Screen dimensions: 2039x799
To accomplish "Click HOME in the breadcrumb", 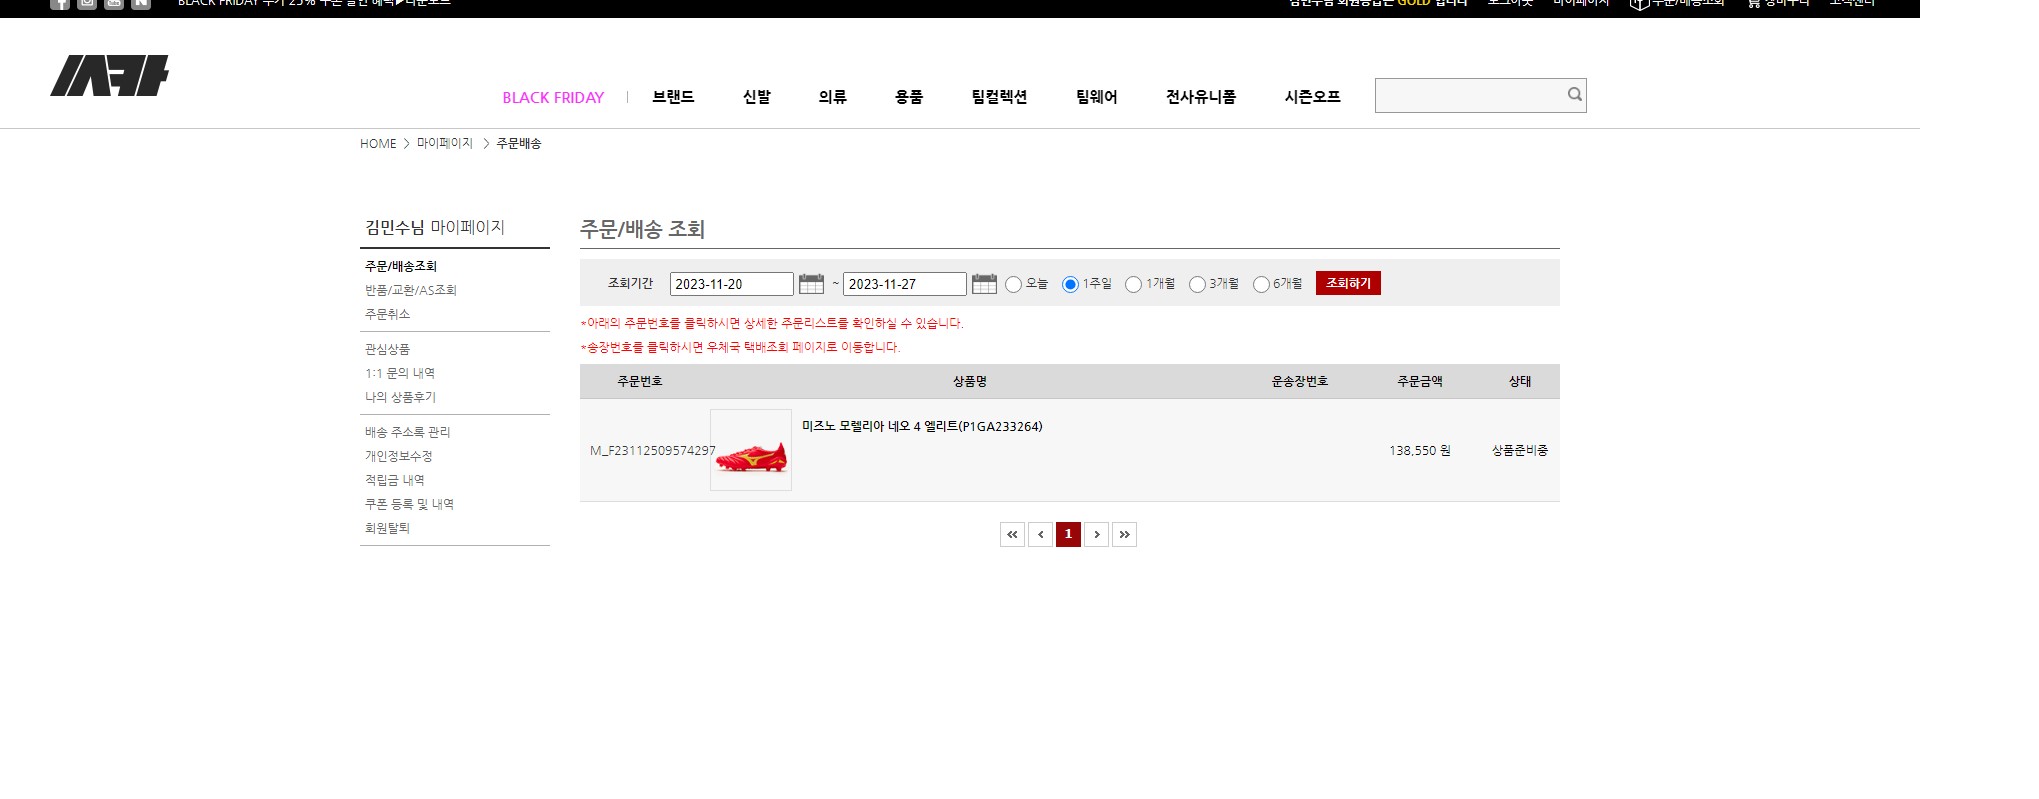I will click(x=378, y=144).
